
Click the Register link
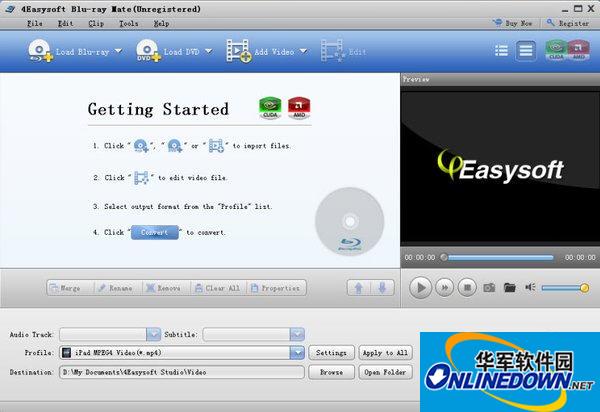tap(568, 23)
